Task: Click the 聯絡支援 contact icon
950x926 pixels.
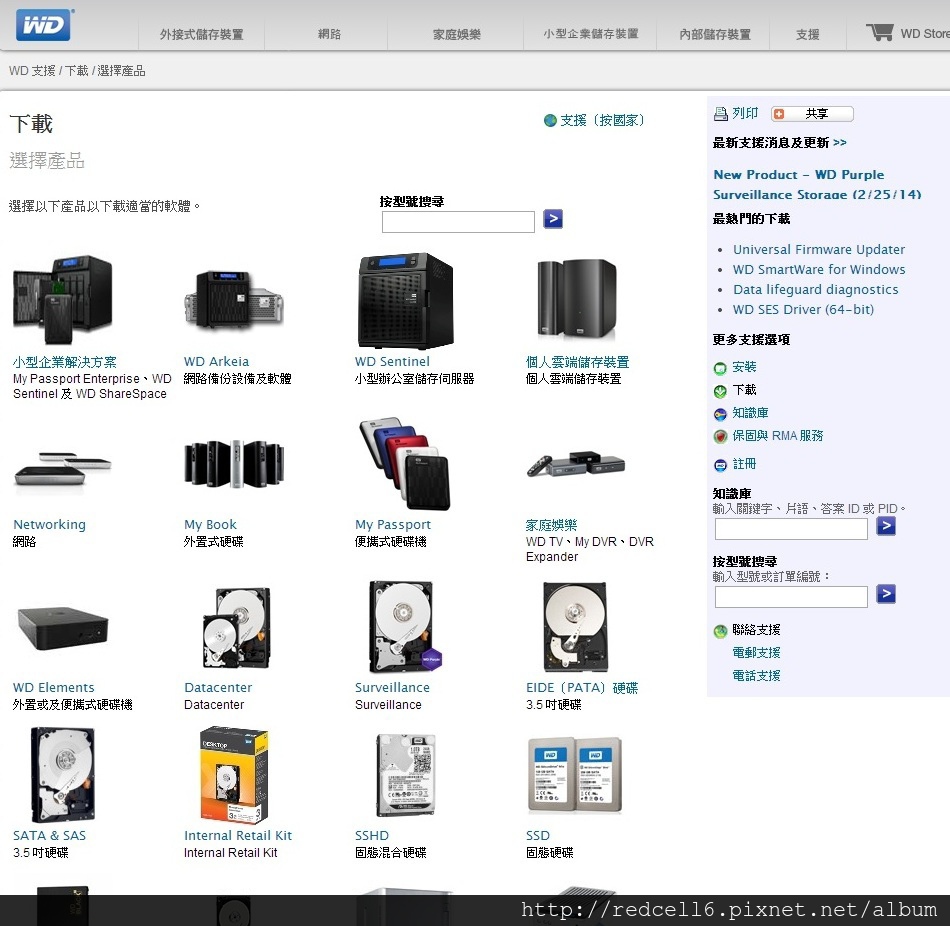Action: tap(720, 631)
